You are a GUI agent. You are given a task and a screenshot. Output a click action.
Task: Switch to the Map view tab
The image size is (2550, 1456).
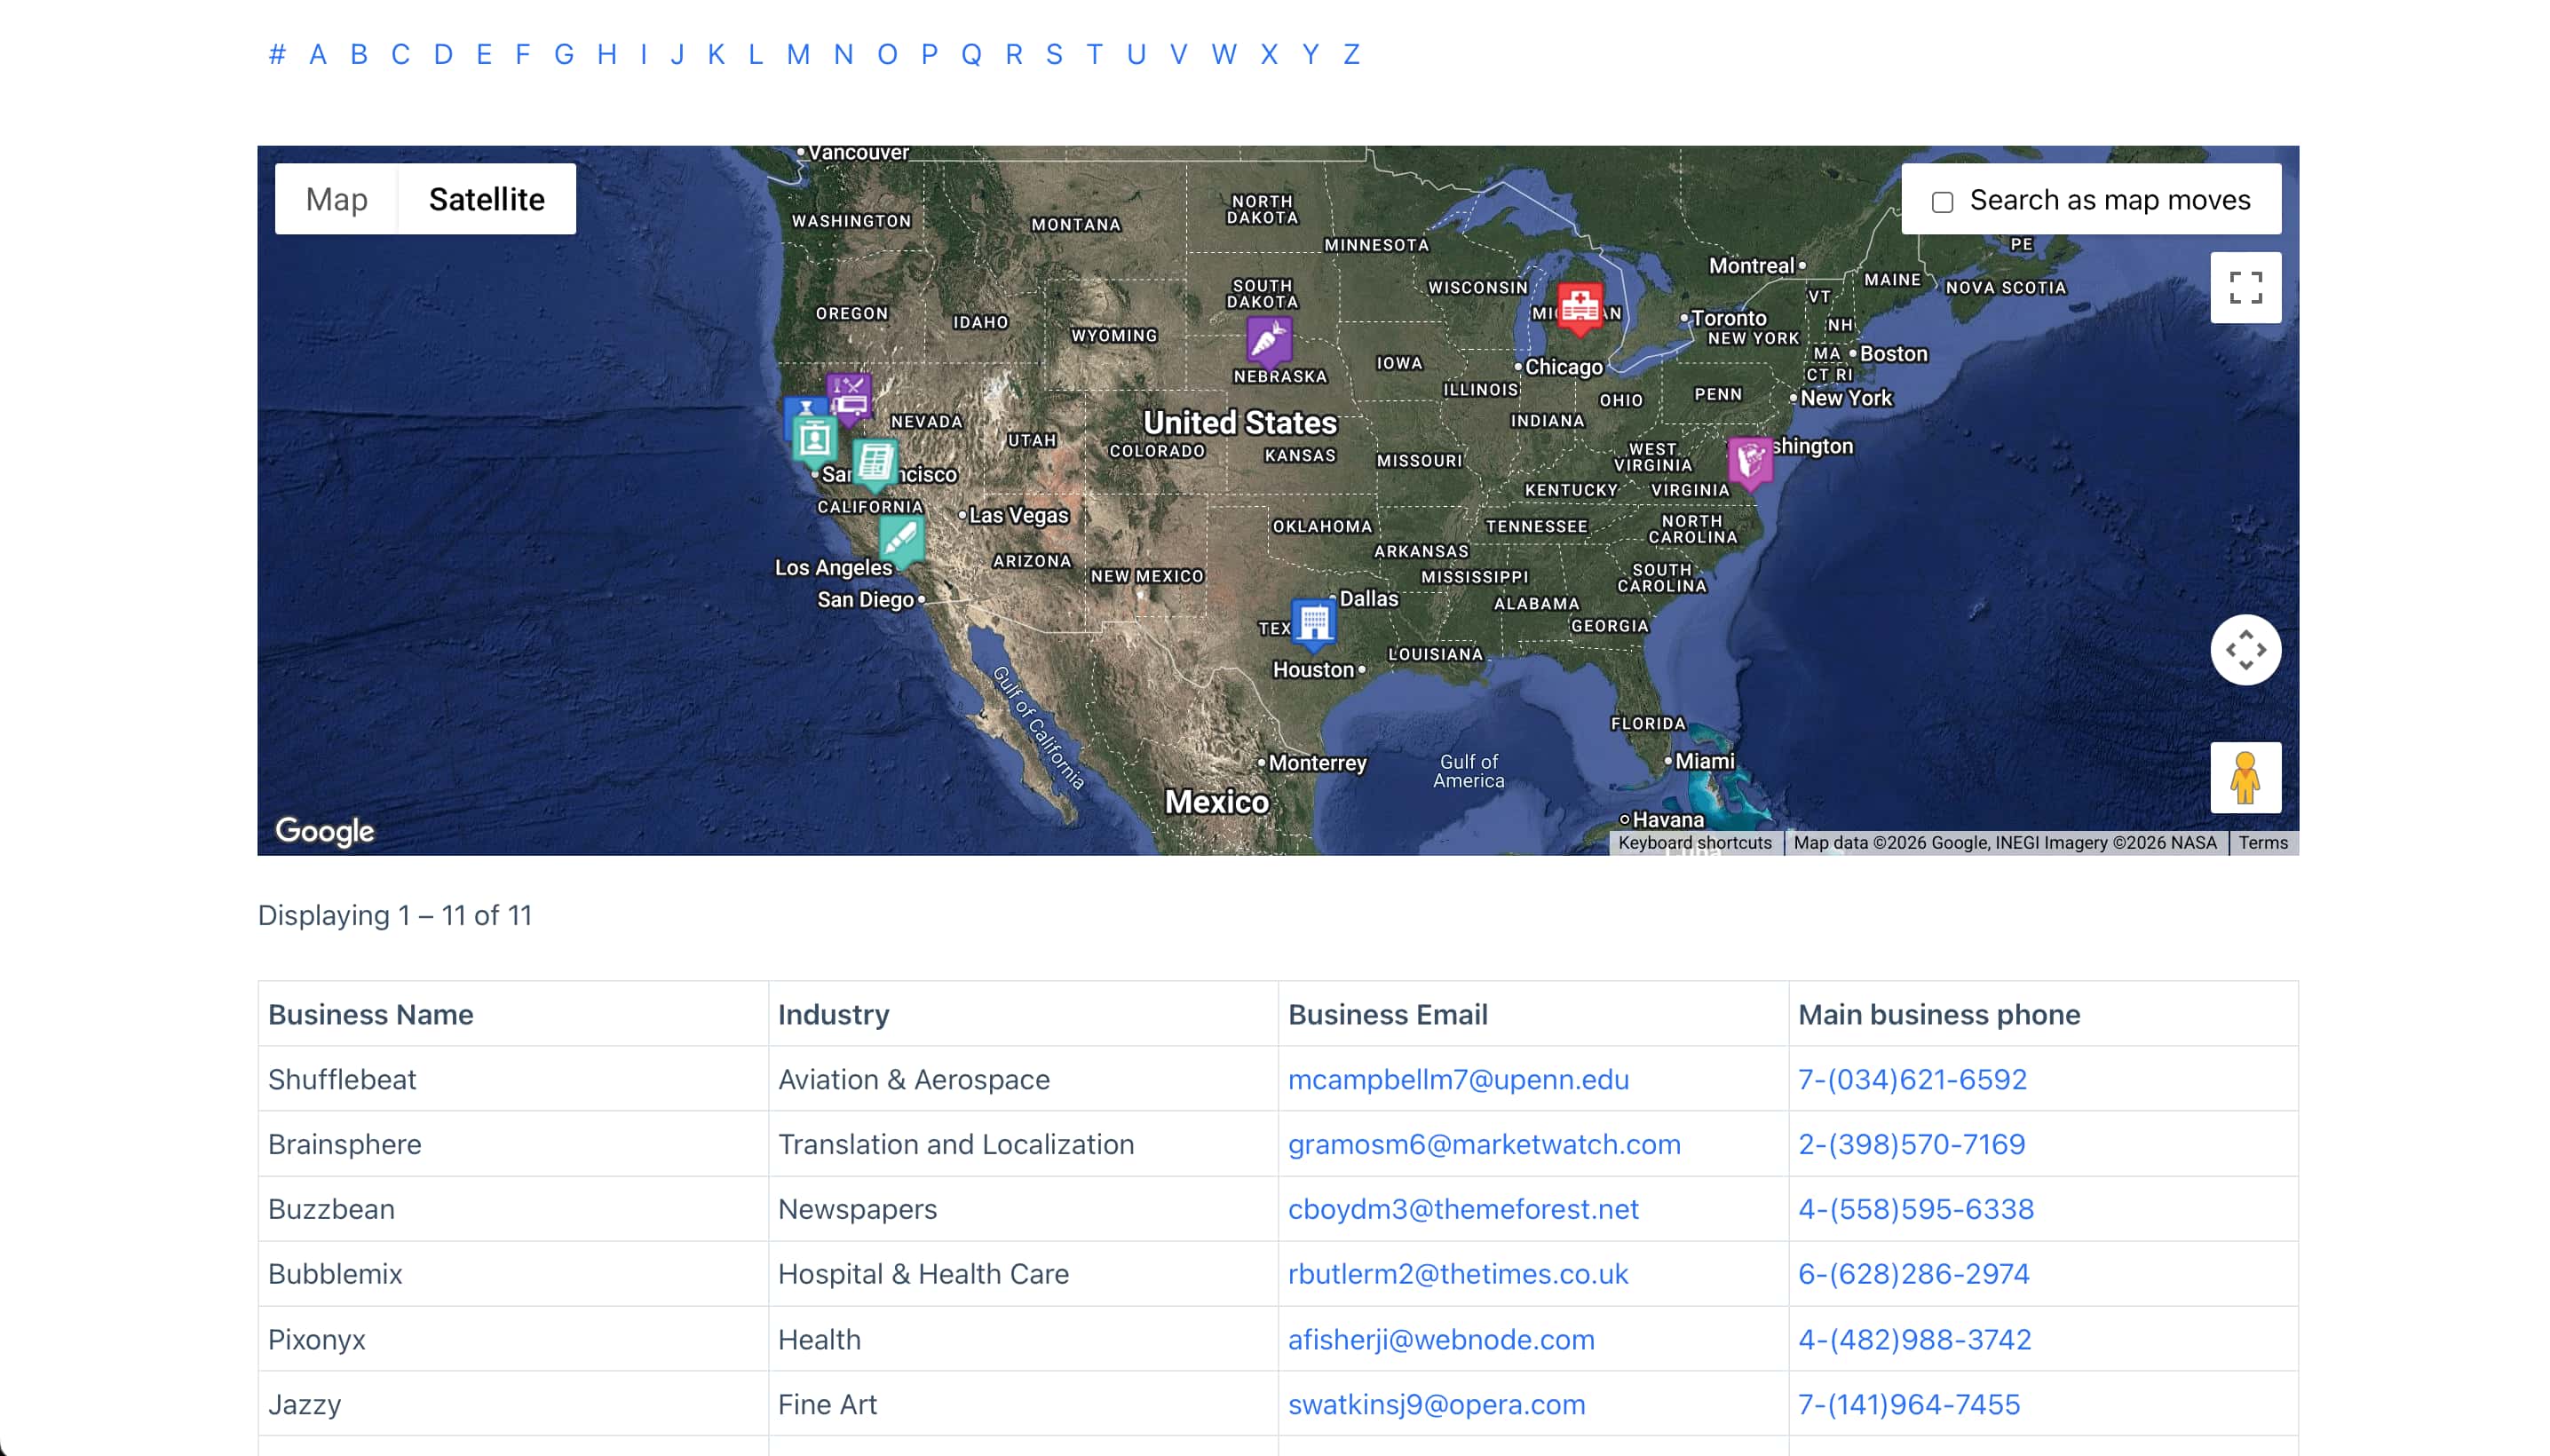pos(336,198)
